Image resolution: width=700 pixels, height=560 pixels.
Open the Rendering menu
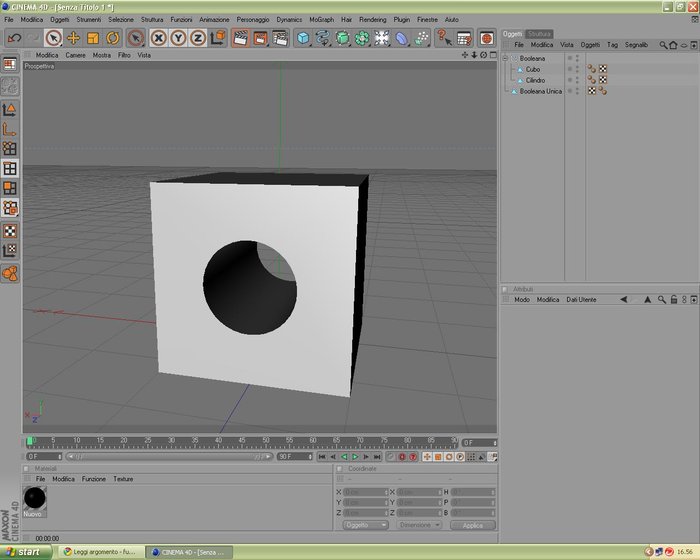pos(372,20)
